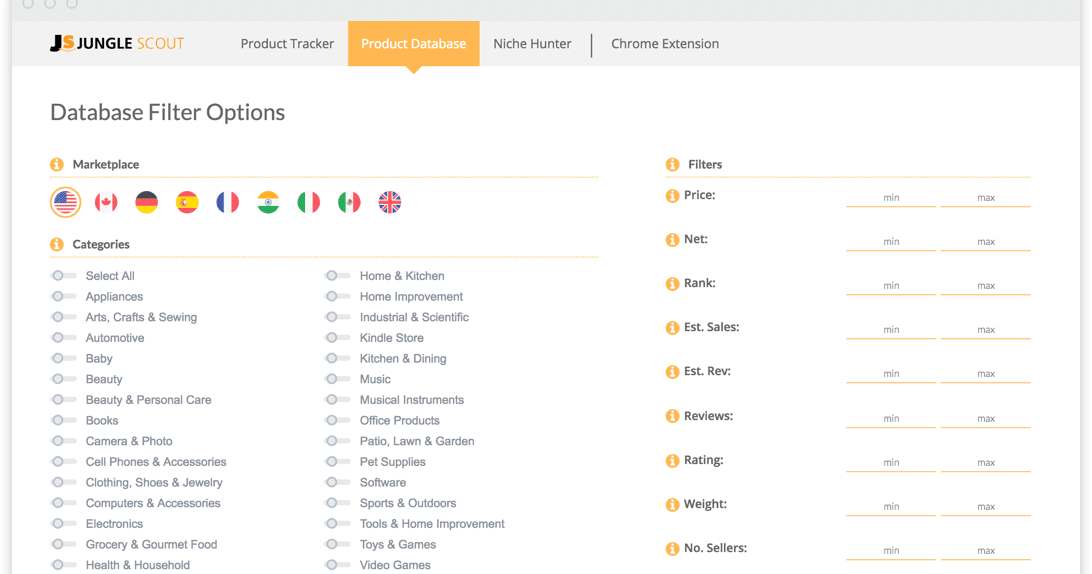The width and height of the screenshot is (1092, 574).
Task: Click the Rank max input field
Action: tap(985, 286)
